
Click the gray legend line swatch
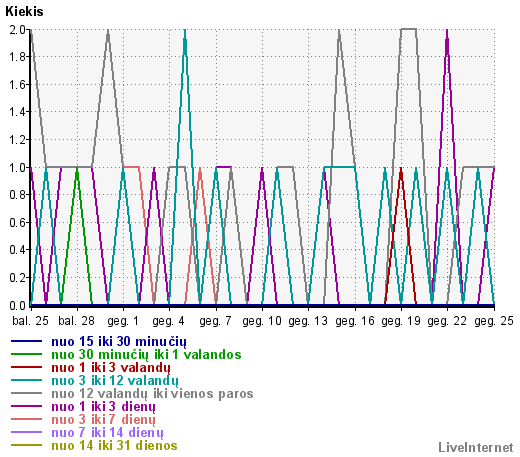26,393
